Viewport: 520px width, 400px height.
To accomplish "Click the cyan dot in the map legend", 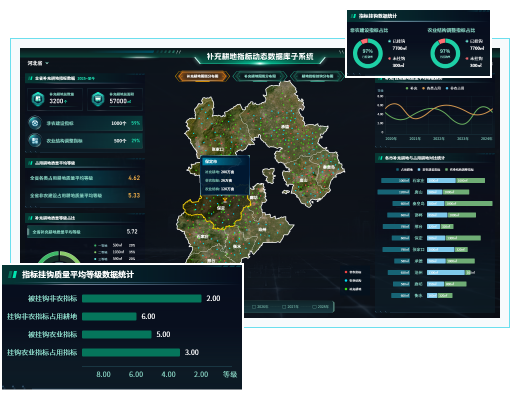I will click(346, 281).
